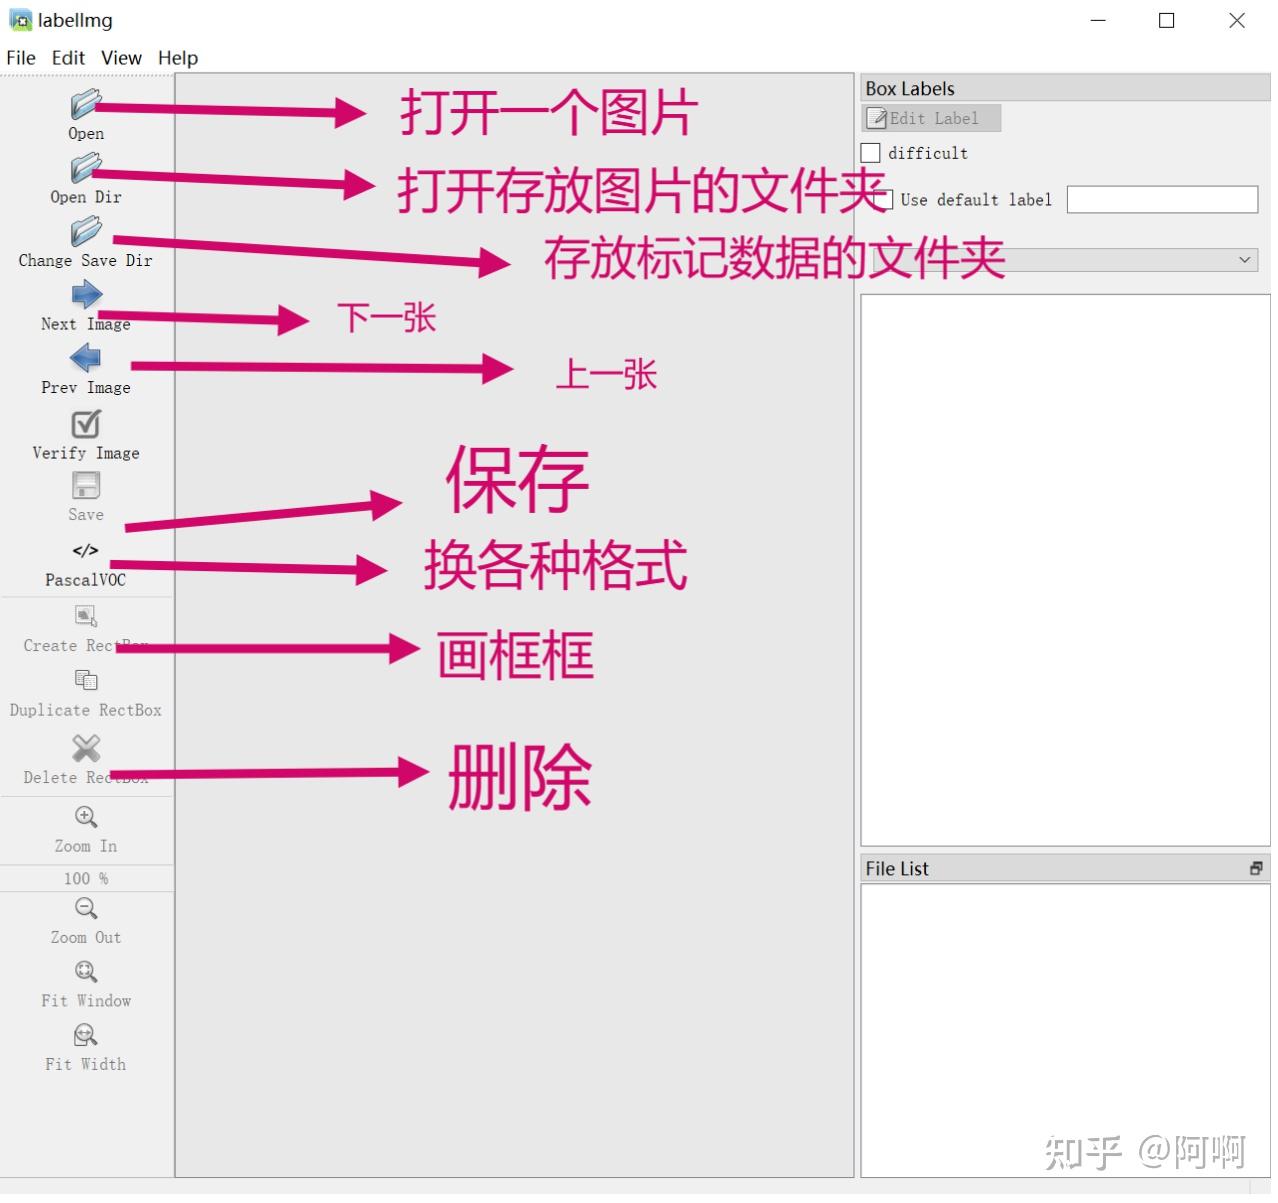Screen dimensions: 1278x1203
Task: Click the Delete RectBox cross icon
Action: 86,749
